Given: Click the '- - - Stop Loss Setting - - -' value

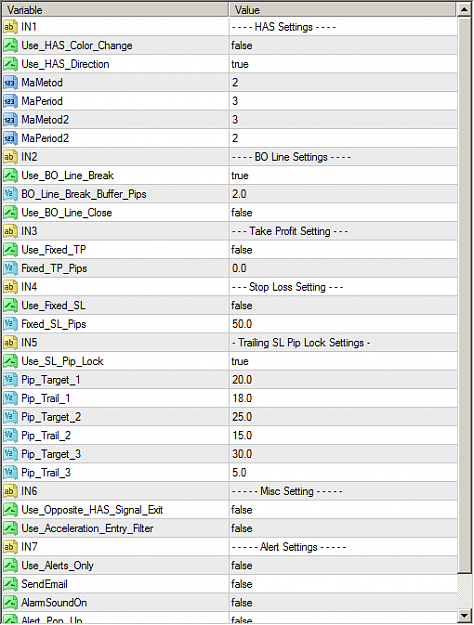Looking at the screenshot, I should click(287, 287).
